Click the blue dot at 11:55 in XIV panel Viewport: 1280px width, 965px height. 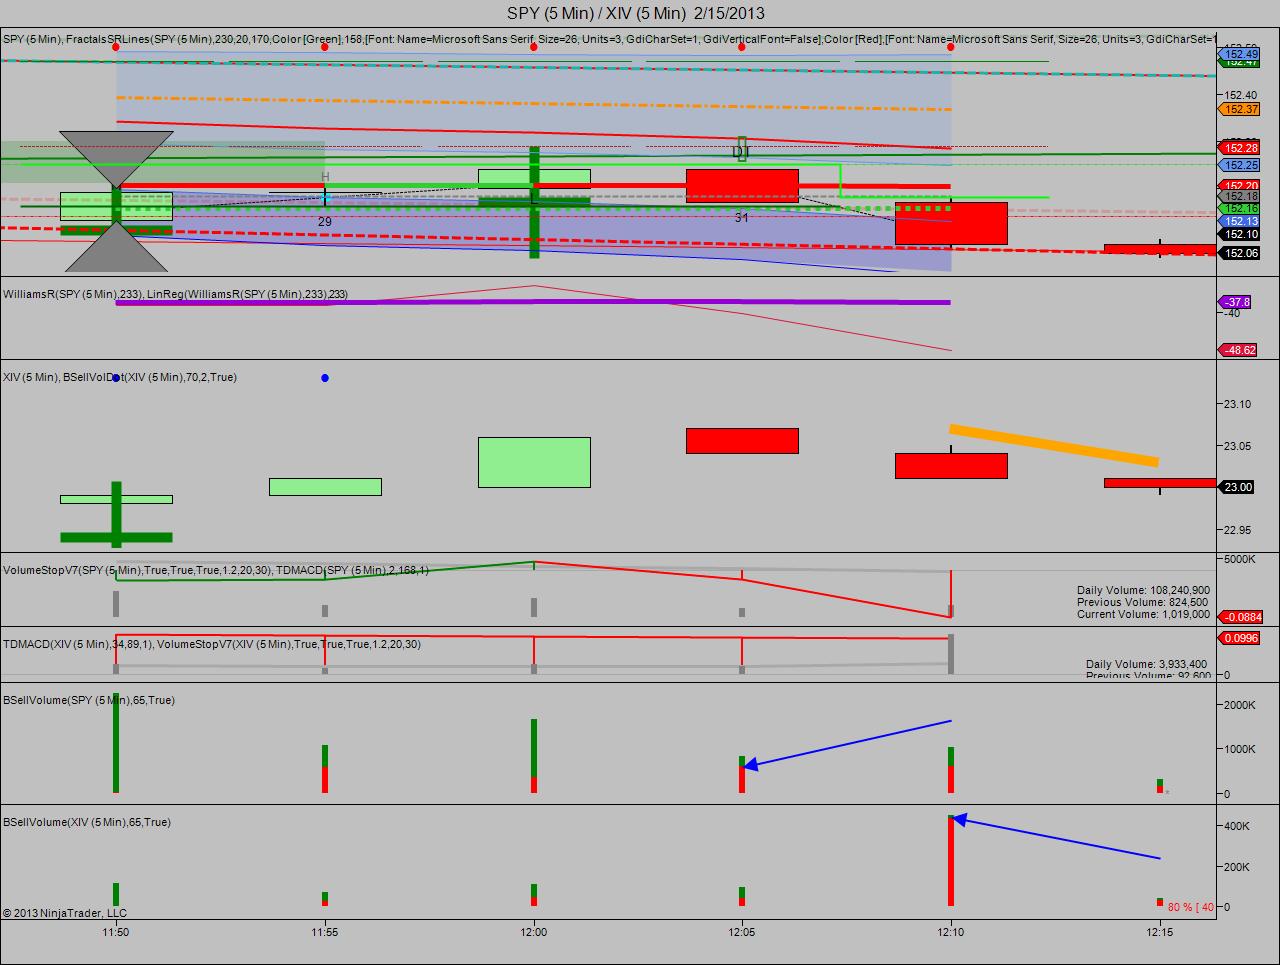click(x=325, y=378)
